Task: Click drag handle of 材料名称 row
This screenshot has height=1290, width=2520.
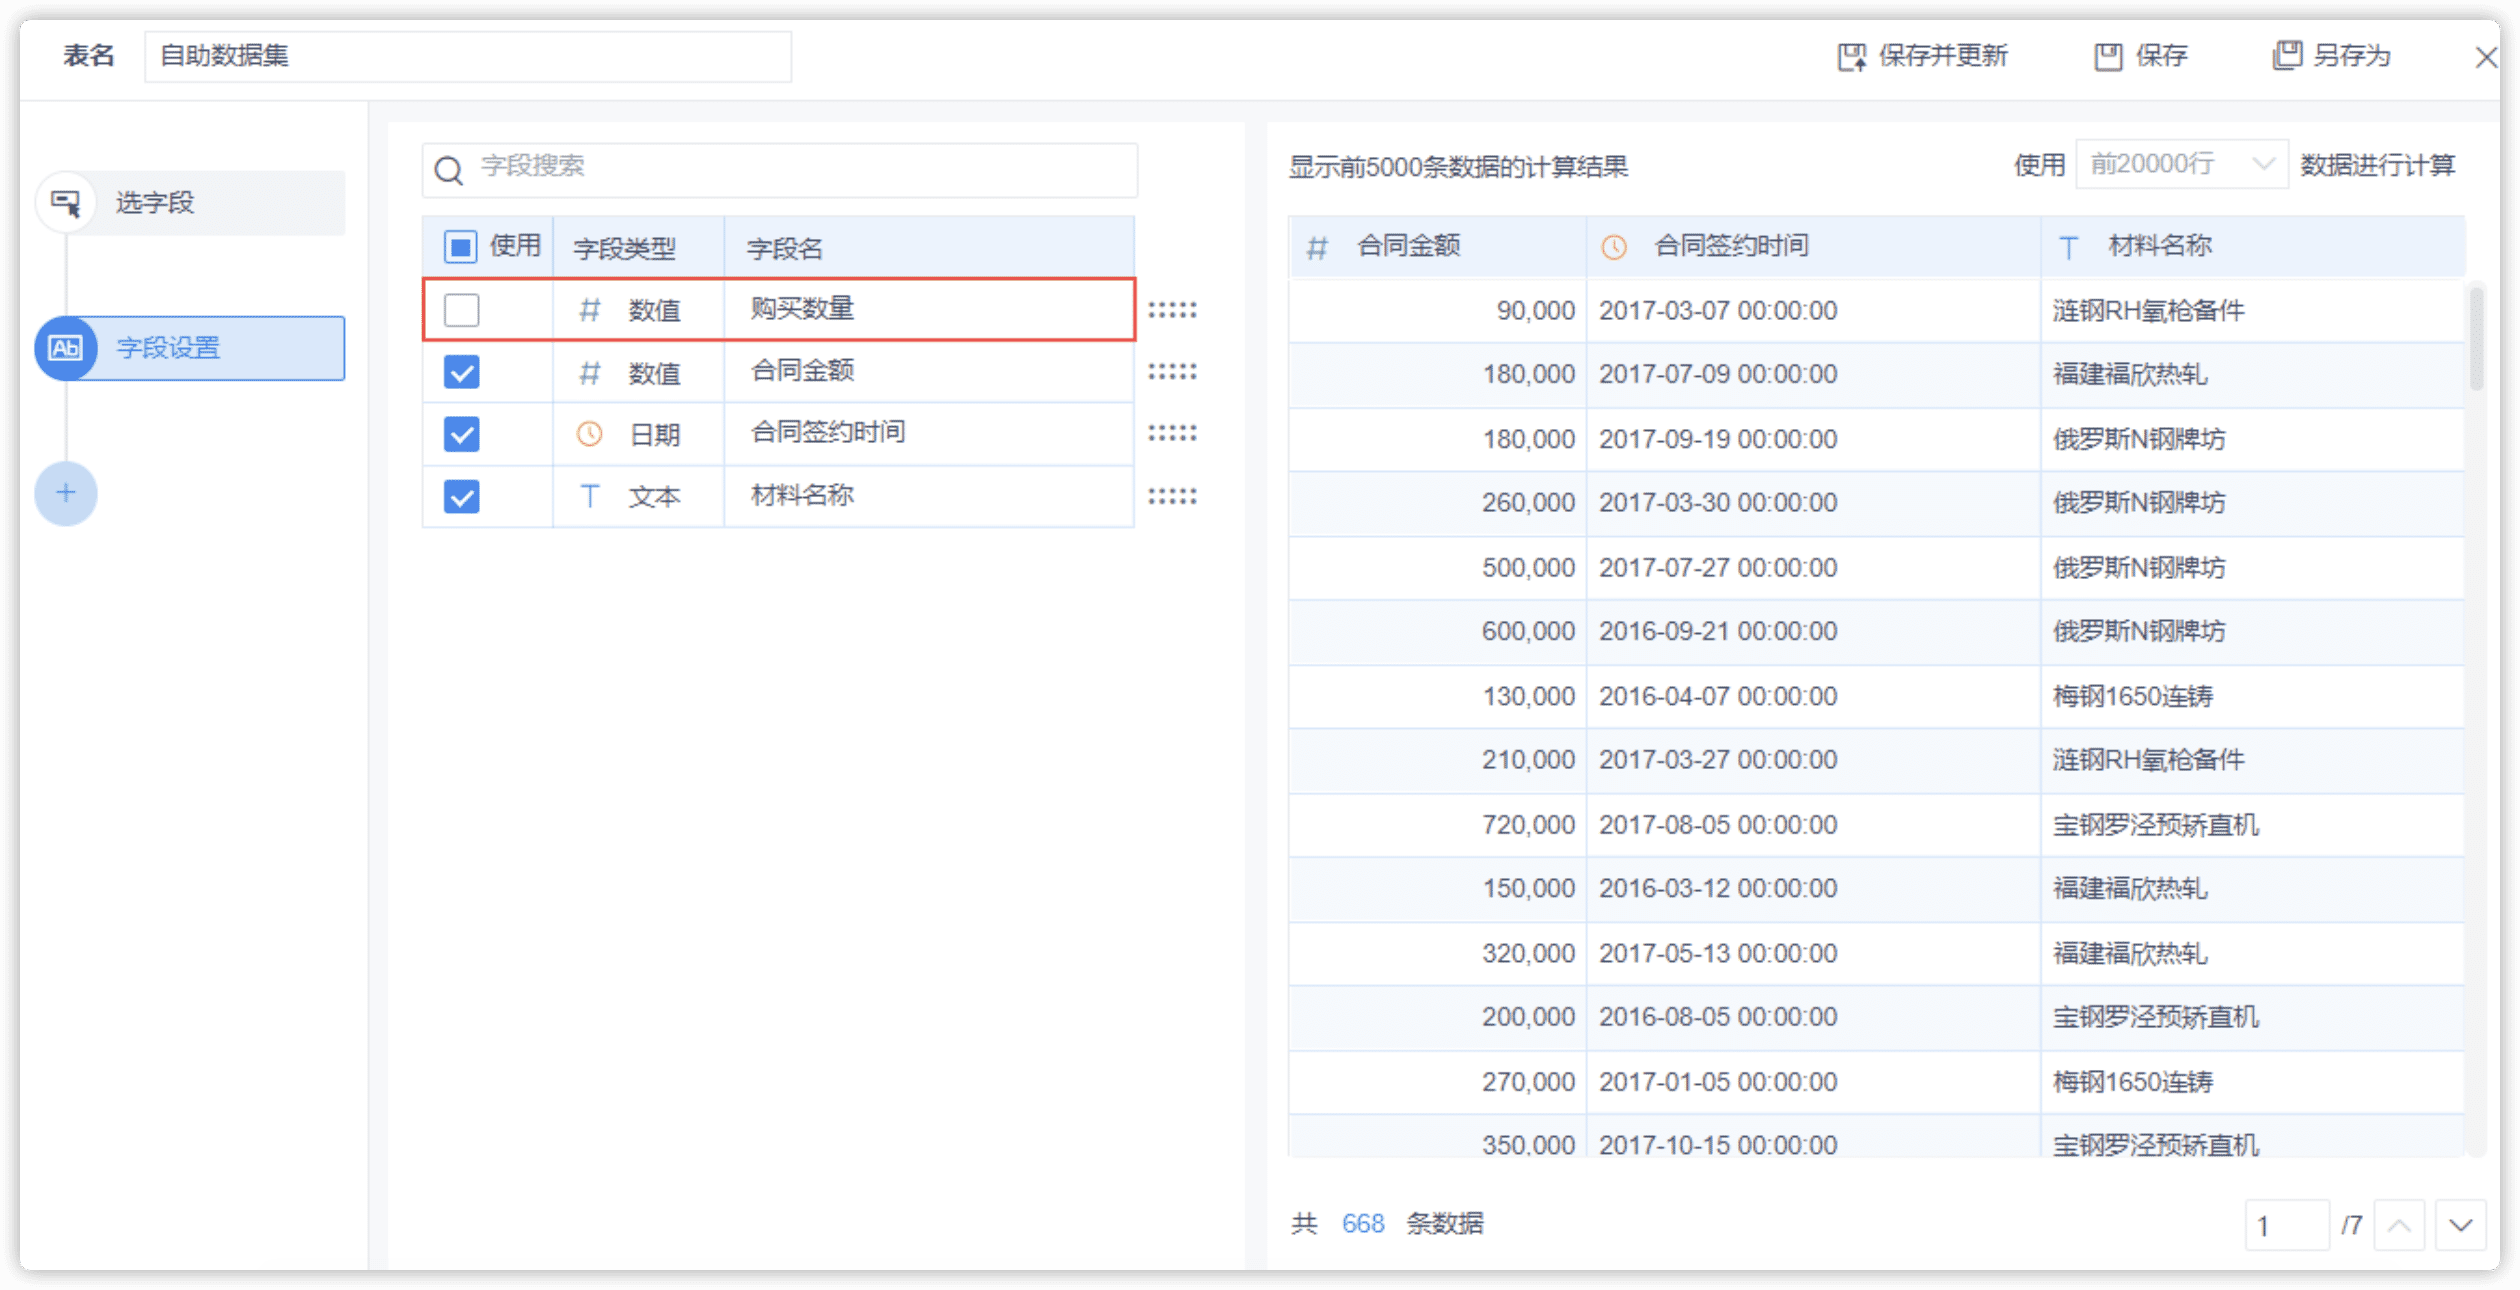Action: click(1172, 496)
